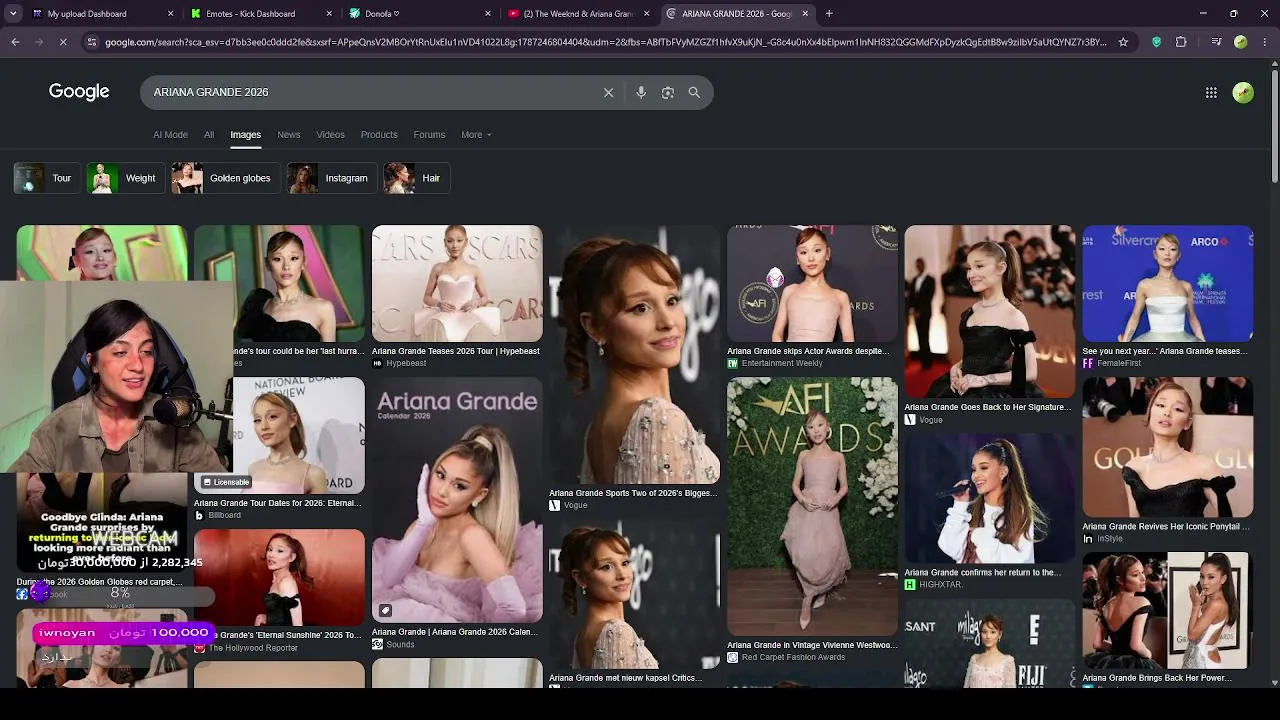Screen dimensions: 1280x720
Task: Click 'Ariana Grande Teases 2026 Tour | Hypebeast' caption
Action: (x=456, y=351)
